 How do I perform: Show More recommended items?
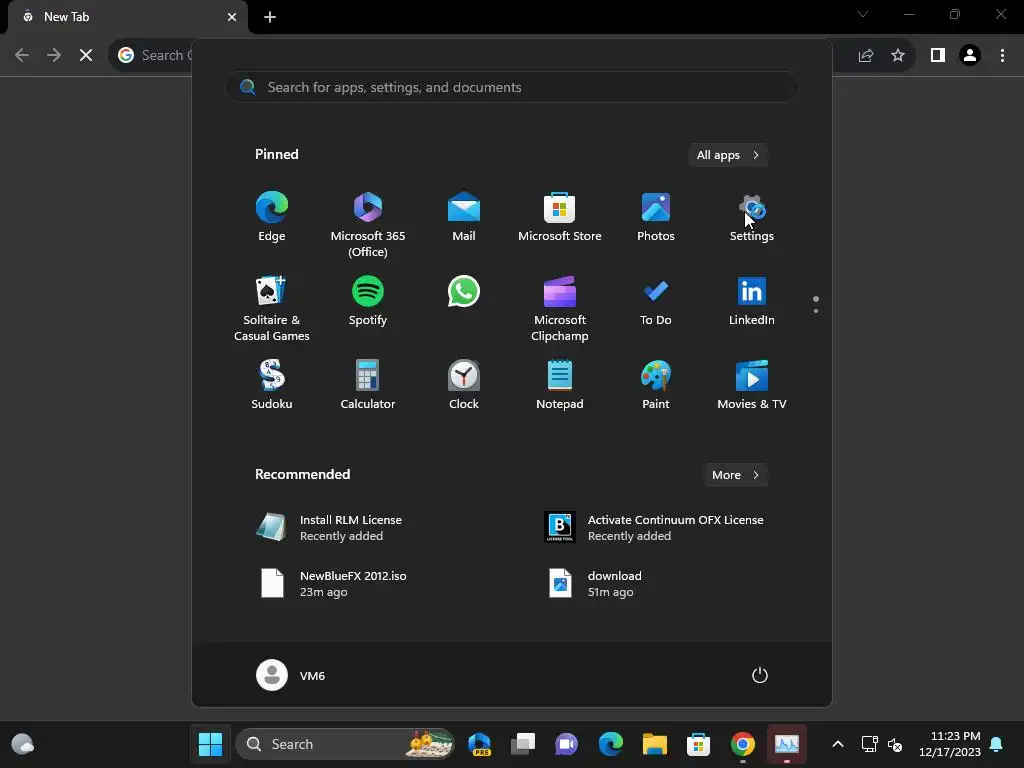click(735, 475)
